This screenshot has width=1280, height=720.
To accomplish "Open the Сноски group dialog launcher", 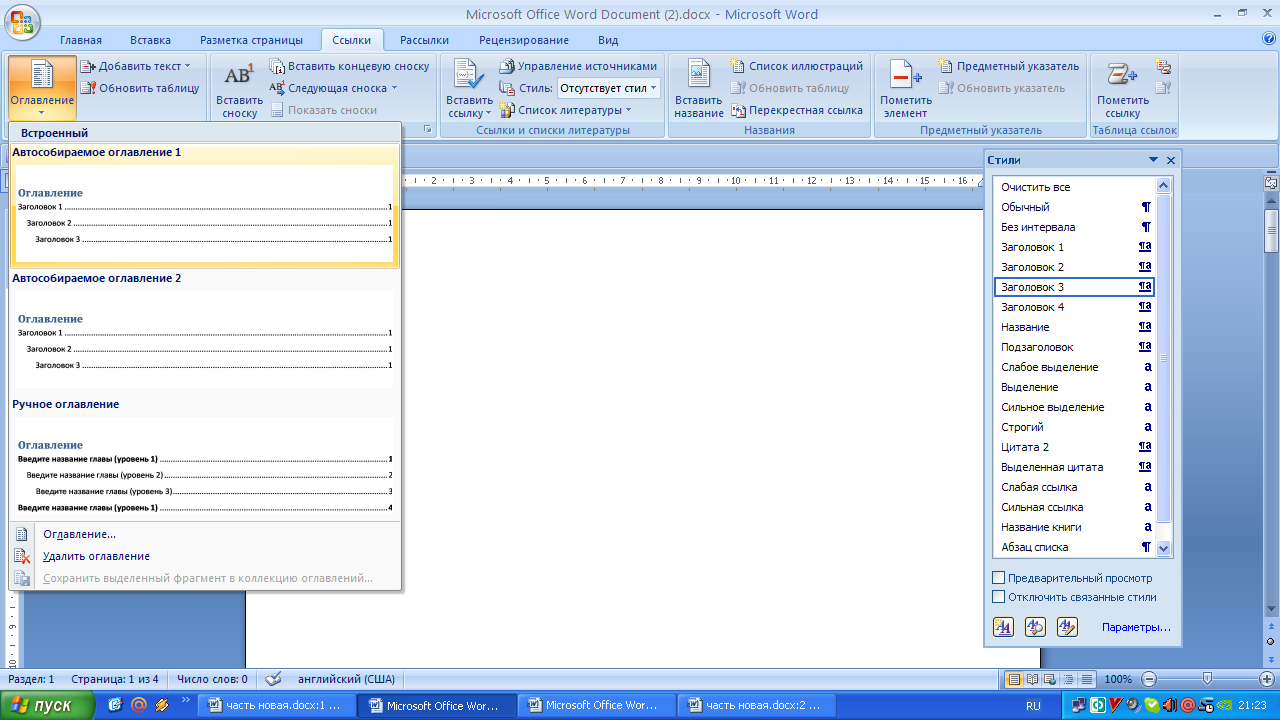I will (428, 130).
